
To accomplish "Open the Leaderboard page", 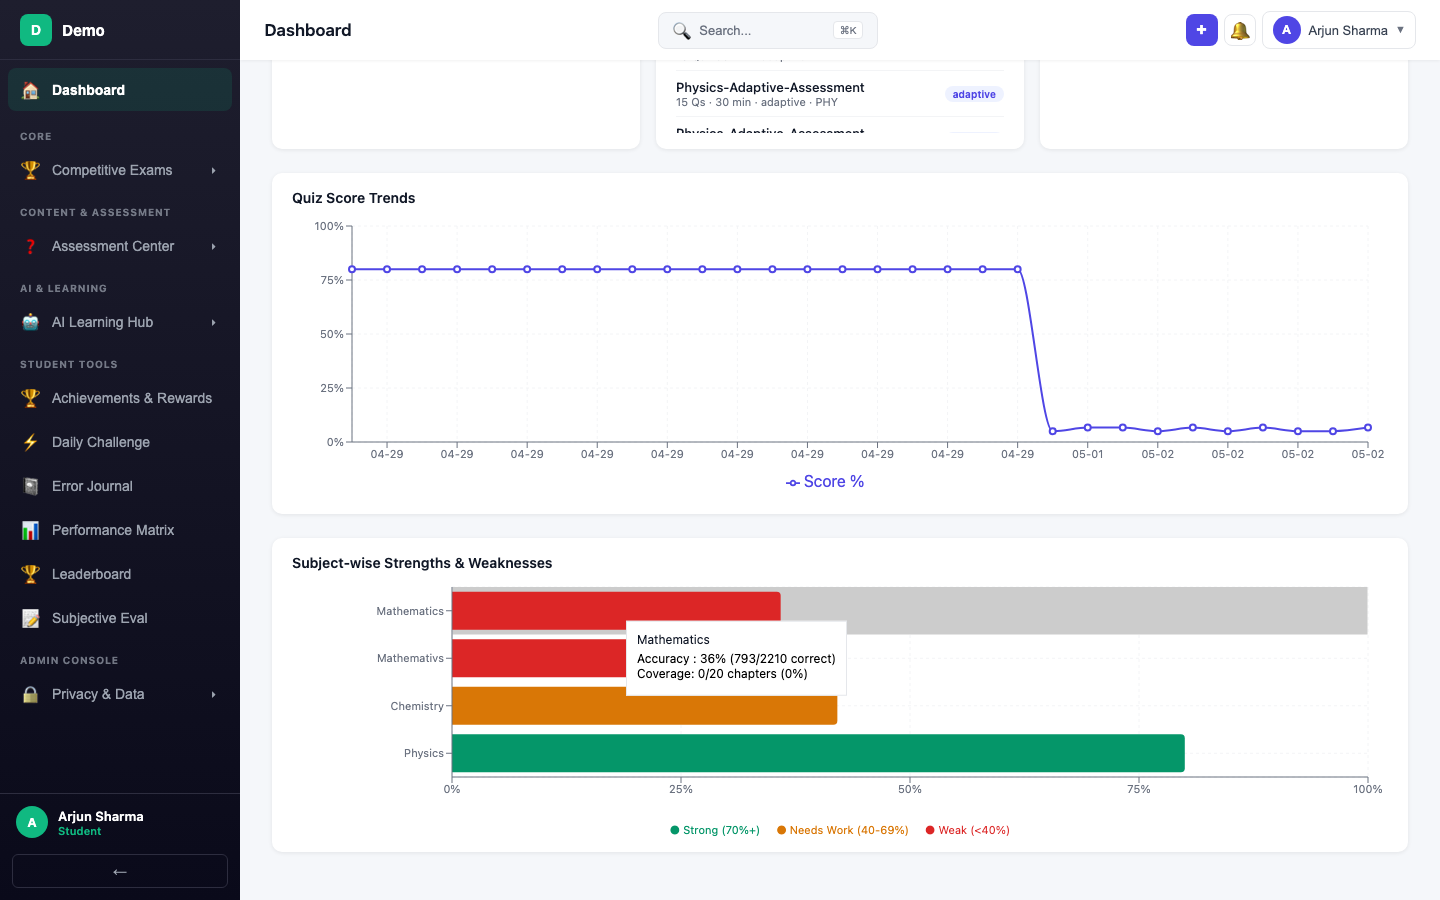I will coord(120,574).
